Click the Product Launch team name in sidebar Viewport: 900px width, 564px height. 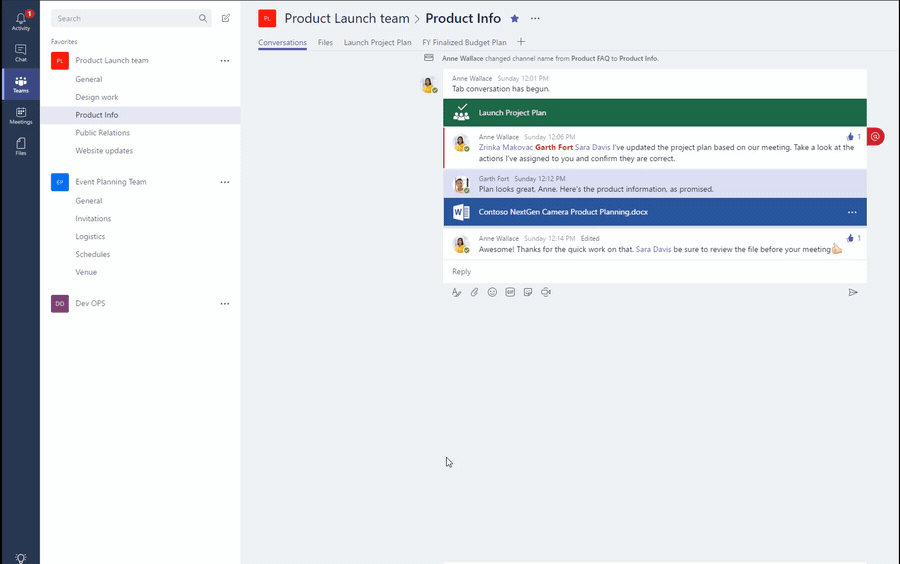coord(112,60)
